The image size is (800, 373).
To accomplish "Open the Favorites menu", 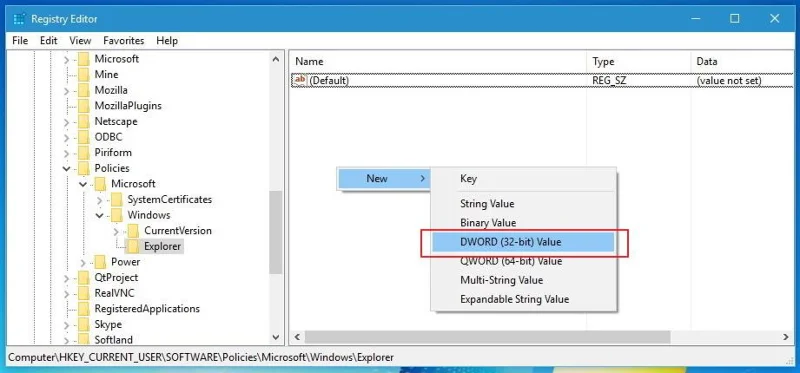I will pyautogui.click(x=123, y=40).
